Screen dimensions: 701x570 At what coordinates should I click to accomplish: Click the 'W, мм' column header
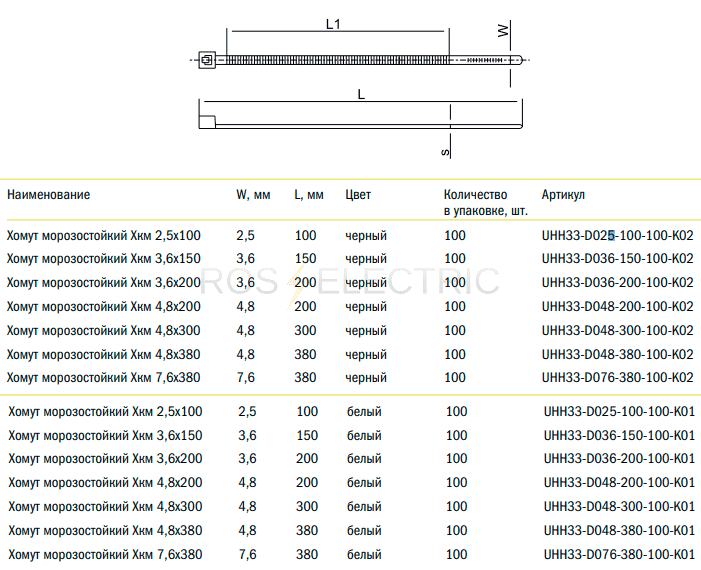click(x=253, y=195)
